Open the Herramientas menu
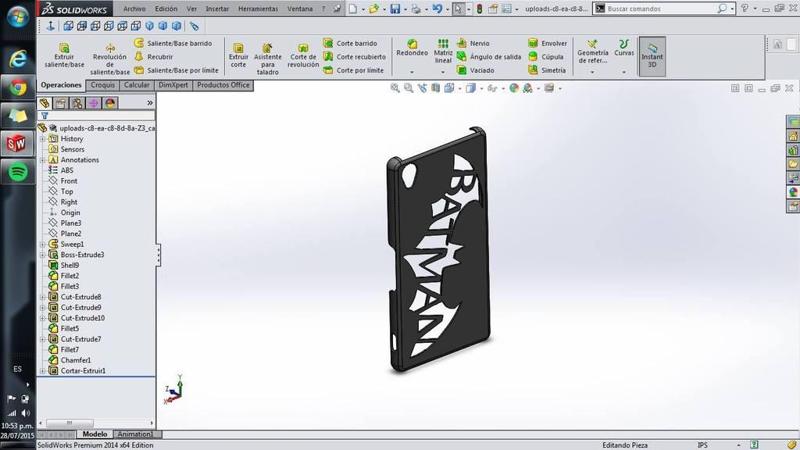The width and height of the screenshot is (800, 450). click(x=258, y=9)
